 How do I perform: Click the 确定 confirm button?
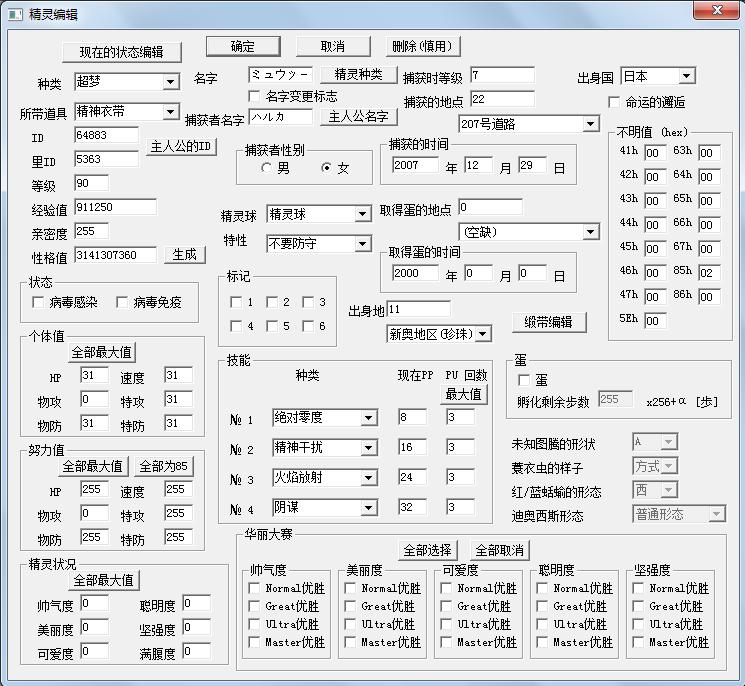pyautogui.click(x=243, y=46)
